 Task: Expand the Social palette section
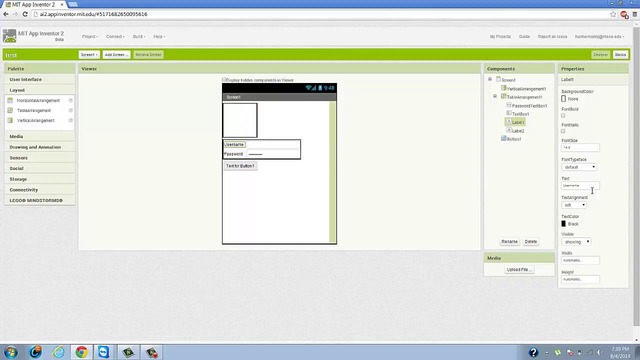point(40,168)
